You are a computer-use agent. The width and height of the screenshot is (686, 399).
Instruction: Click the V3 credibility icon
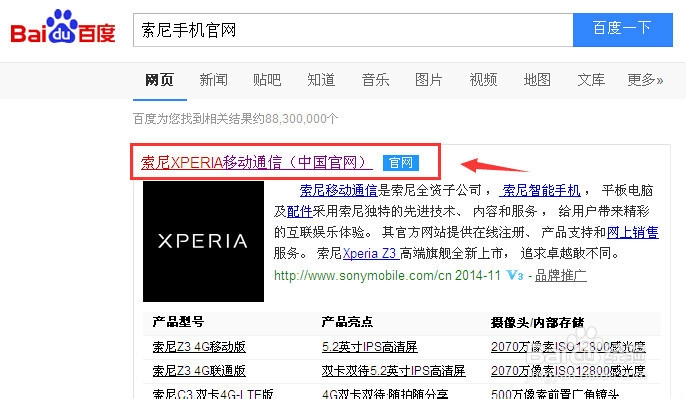click(x=515, y=275)
